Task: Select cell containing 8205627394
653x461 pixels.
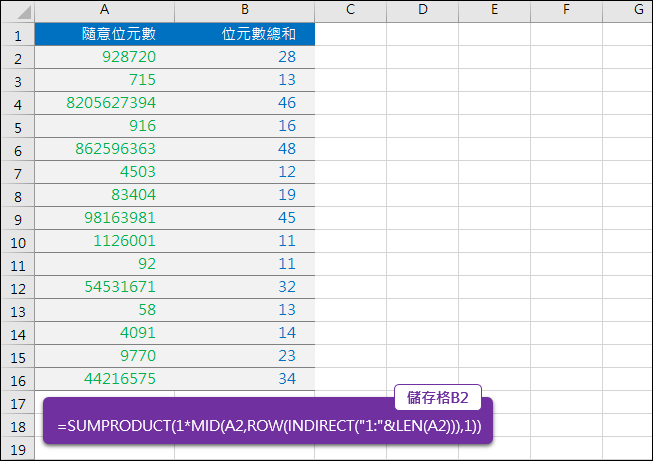Action: 105,103
